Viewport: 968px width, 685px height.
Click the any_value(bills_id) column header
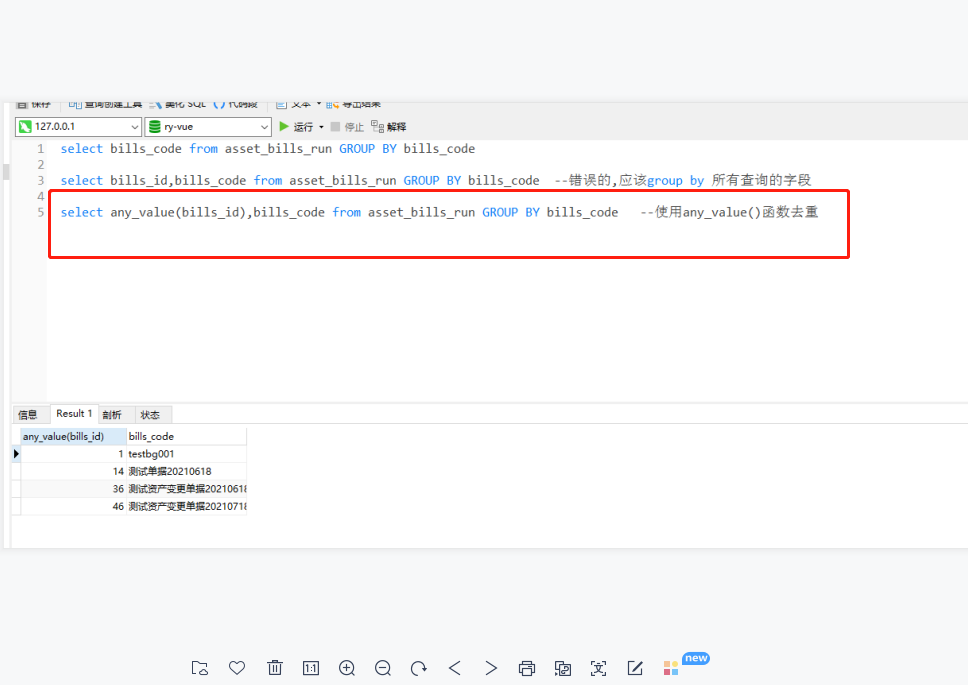click(73, 436)
